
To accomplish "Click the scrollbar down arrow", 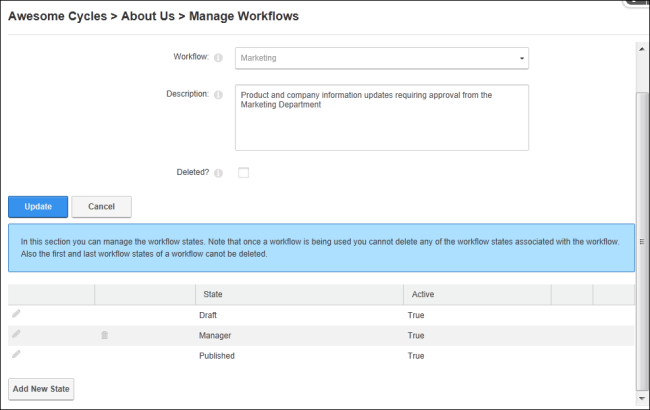I will click(x=642, y=398).
